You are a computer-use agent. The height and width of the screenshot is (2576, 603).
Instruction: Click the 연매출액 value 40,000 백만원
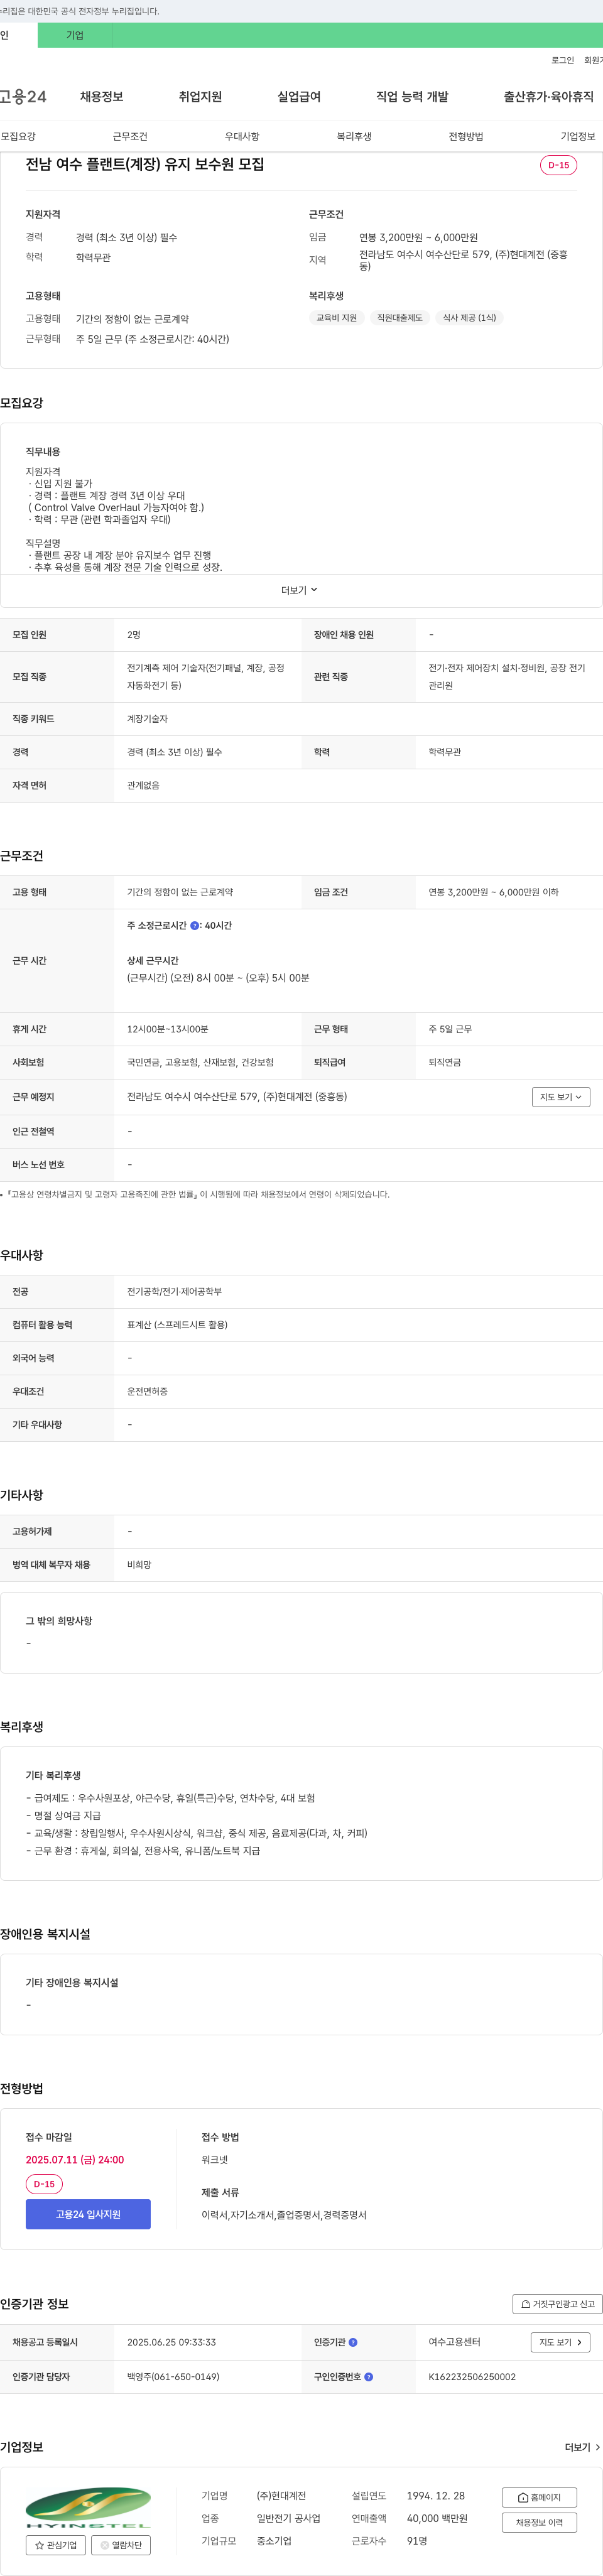click(437, 2518)
